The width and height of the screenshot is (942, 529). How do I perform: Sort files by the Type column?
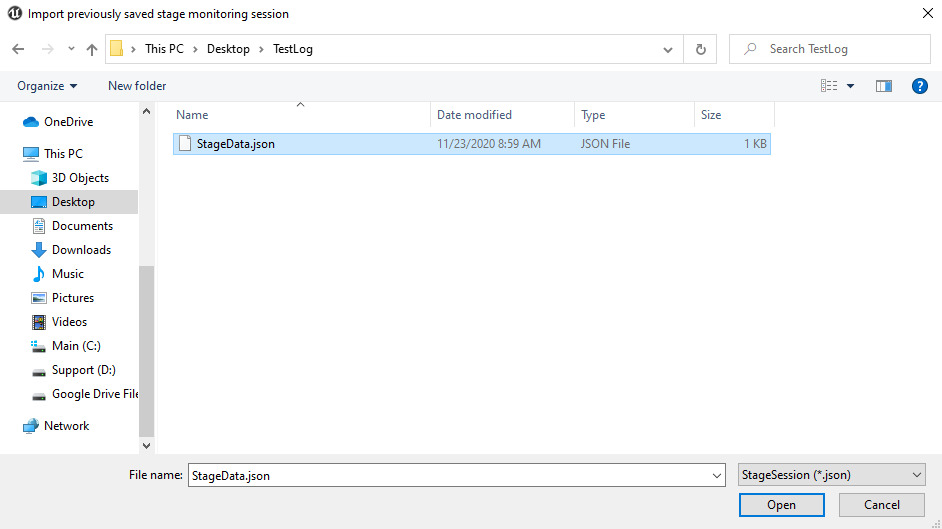[593, 115]
